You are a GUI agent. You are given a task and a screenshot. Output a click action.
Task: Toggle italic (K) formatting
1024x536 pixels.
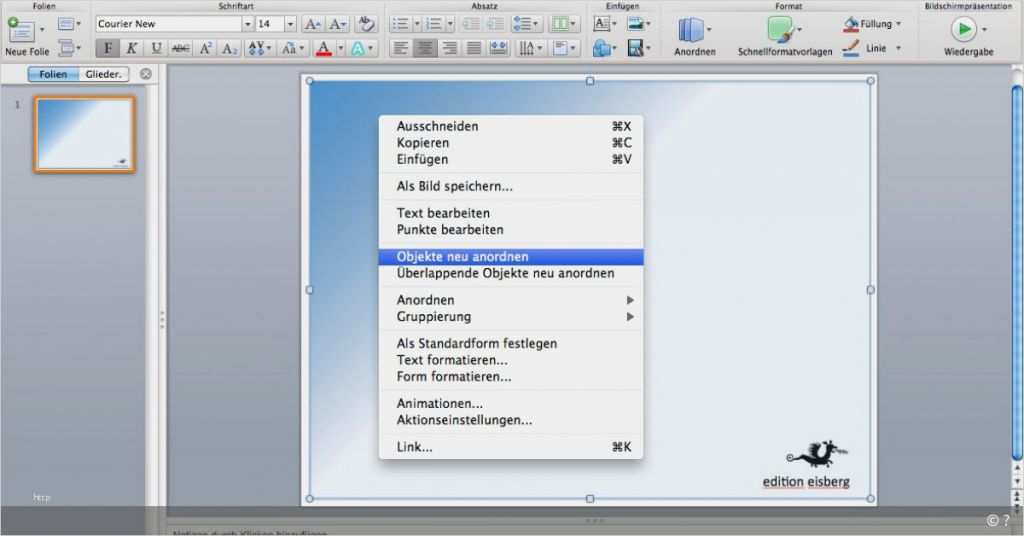131,48
